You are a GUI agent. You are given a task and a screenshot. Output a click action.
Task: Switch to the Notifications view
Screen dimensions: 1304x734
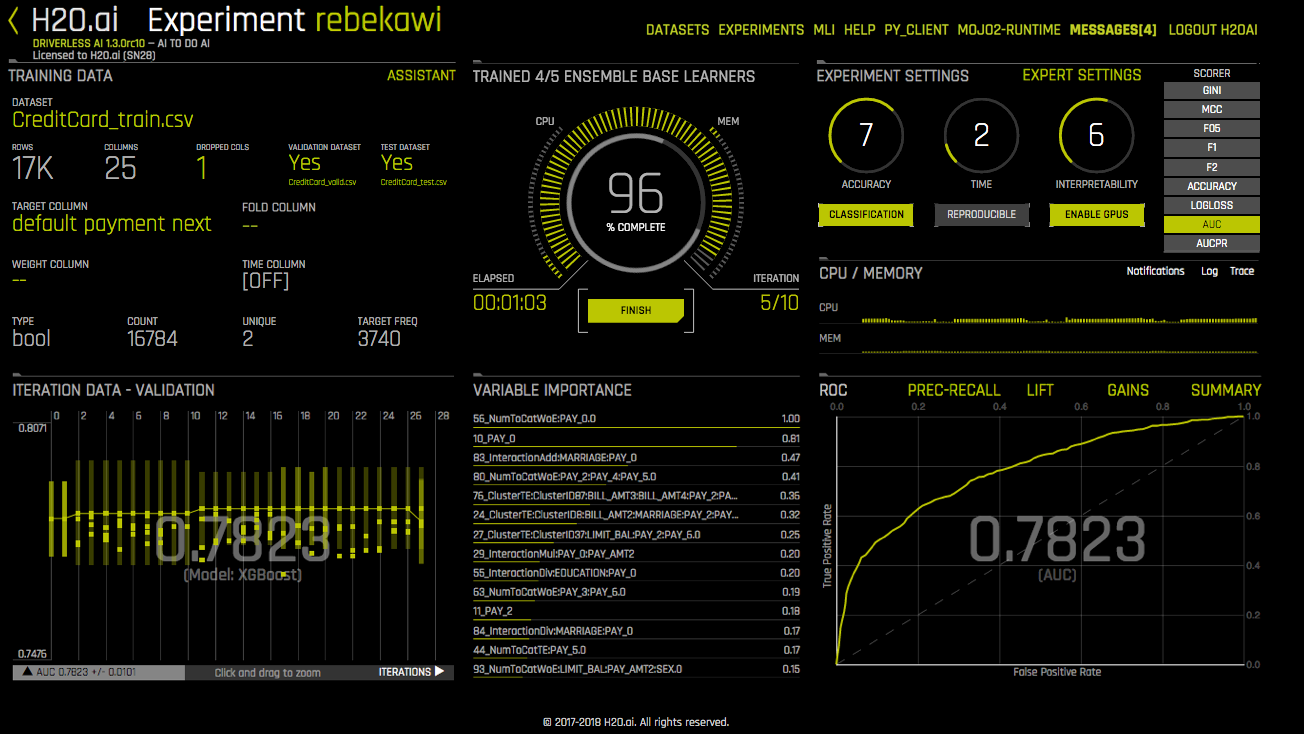coord(1155,271)
